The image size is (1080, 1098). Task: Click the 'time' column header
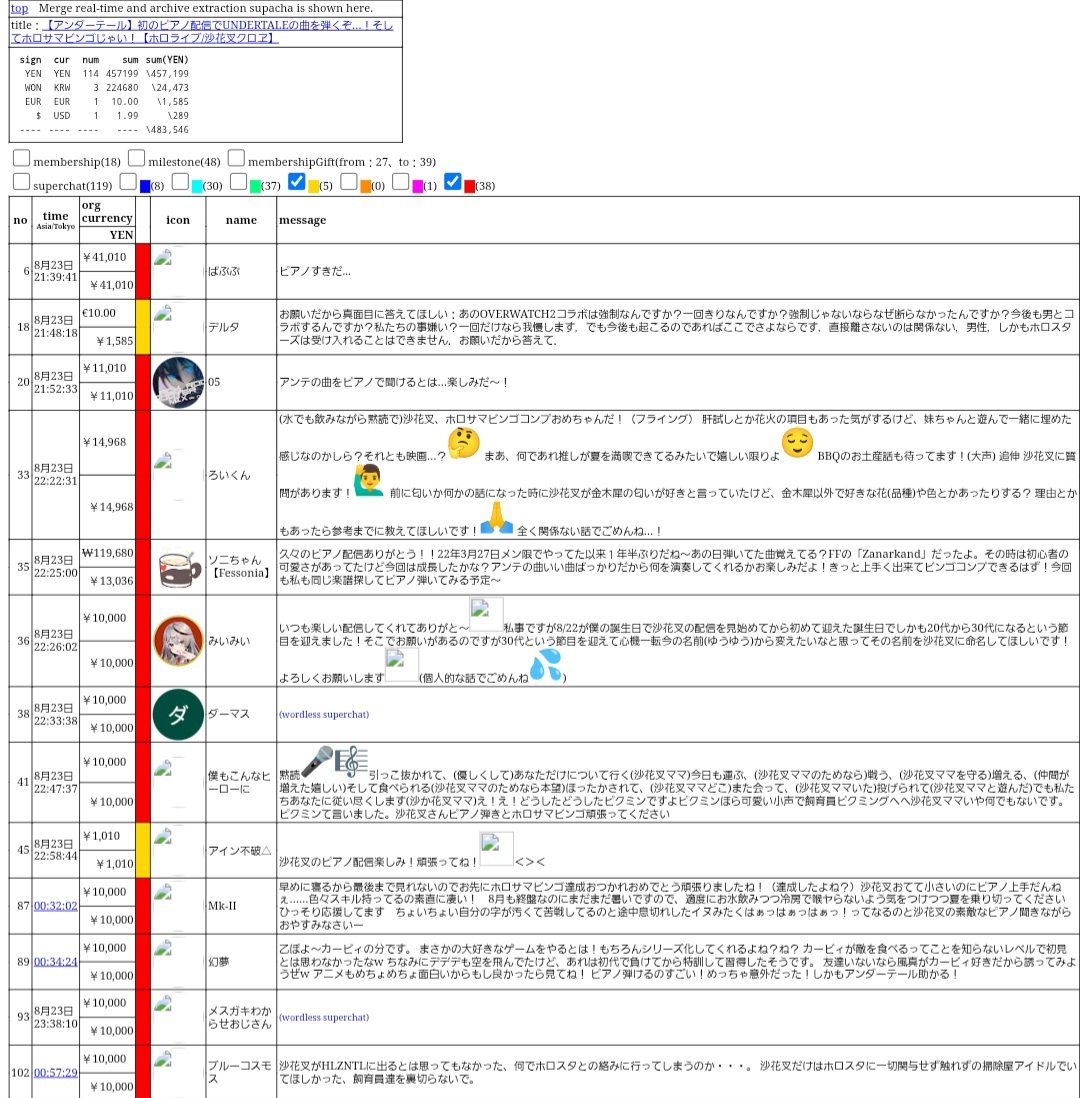click(x=55, y=220)
